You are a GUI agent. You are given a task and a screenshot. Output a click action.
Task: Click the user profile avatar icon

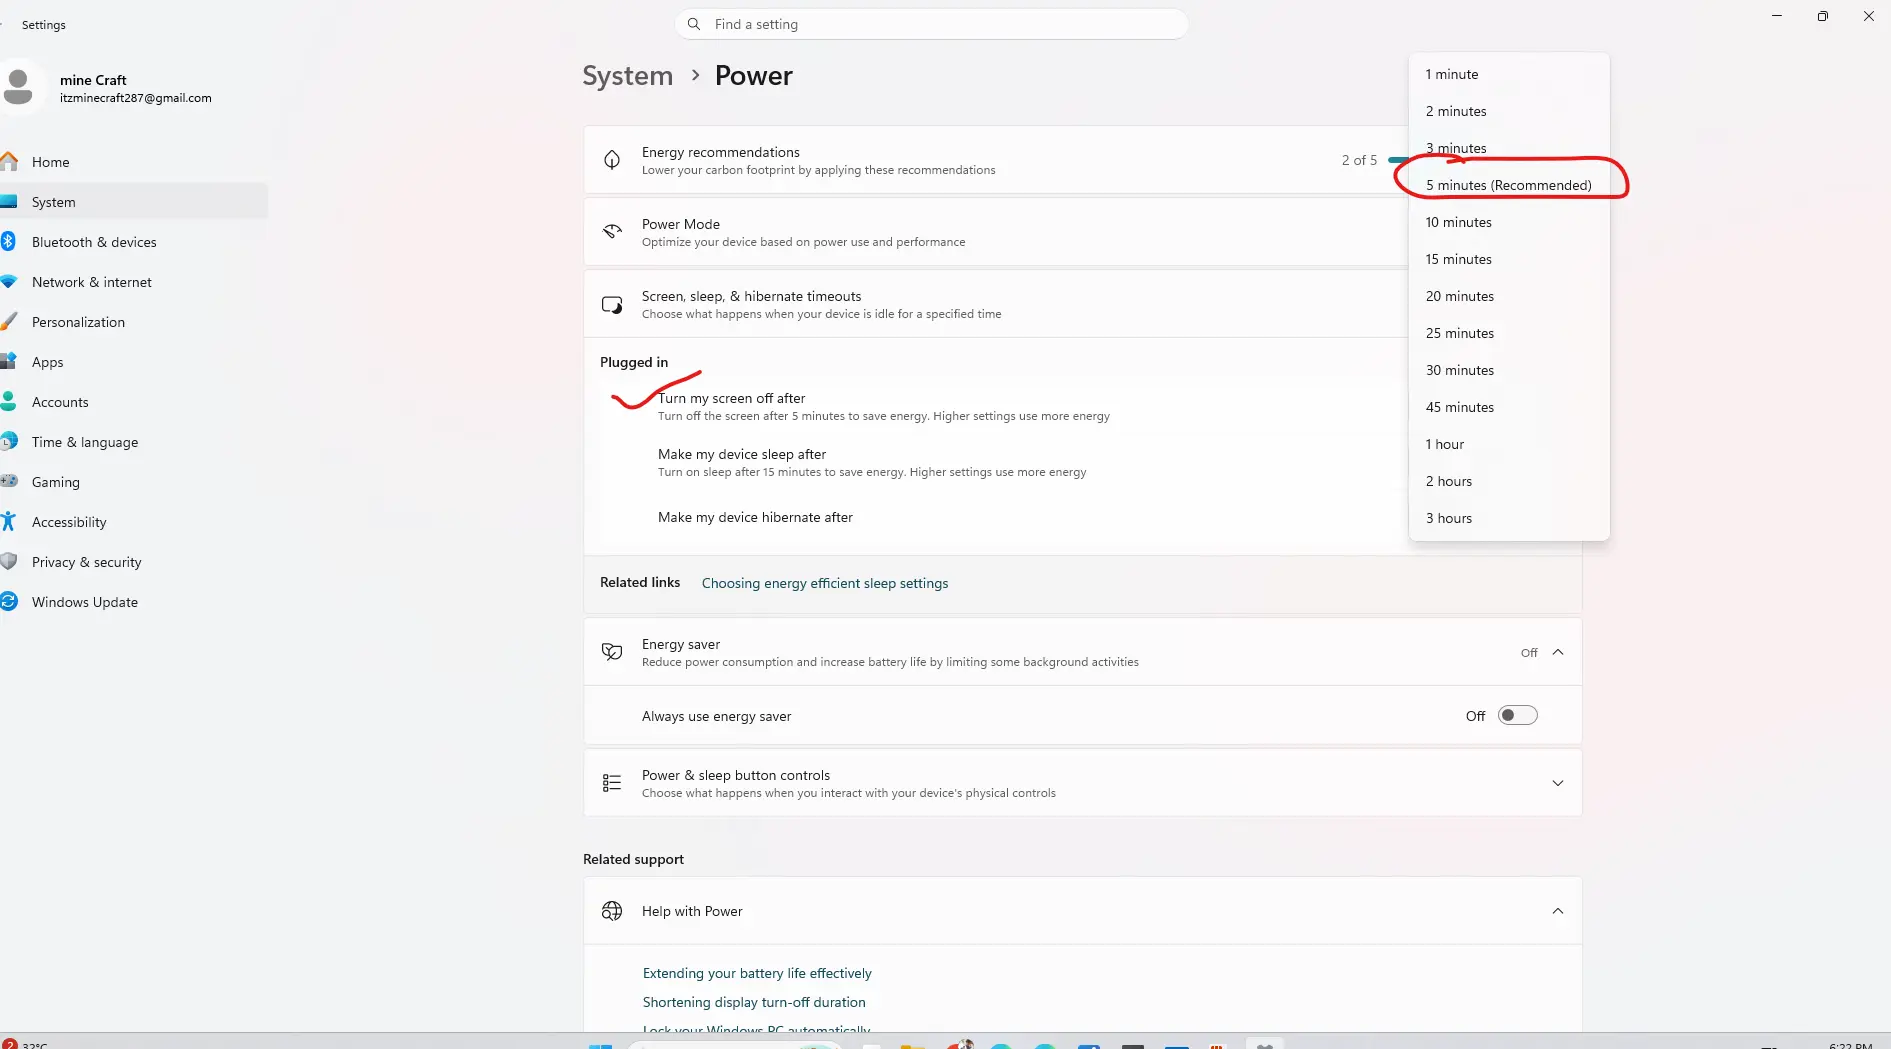pyautogui.click(x=19, y=87)
